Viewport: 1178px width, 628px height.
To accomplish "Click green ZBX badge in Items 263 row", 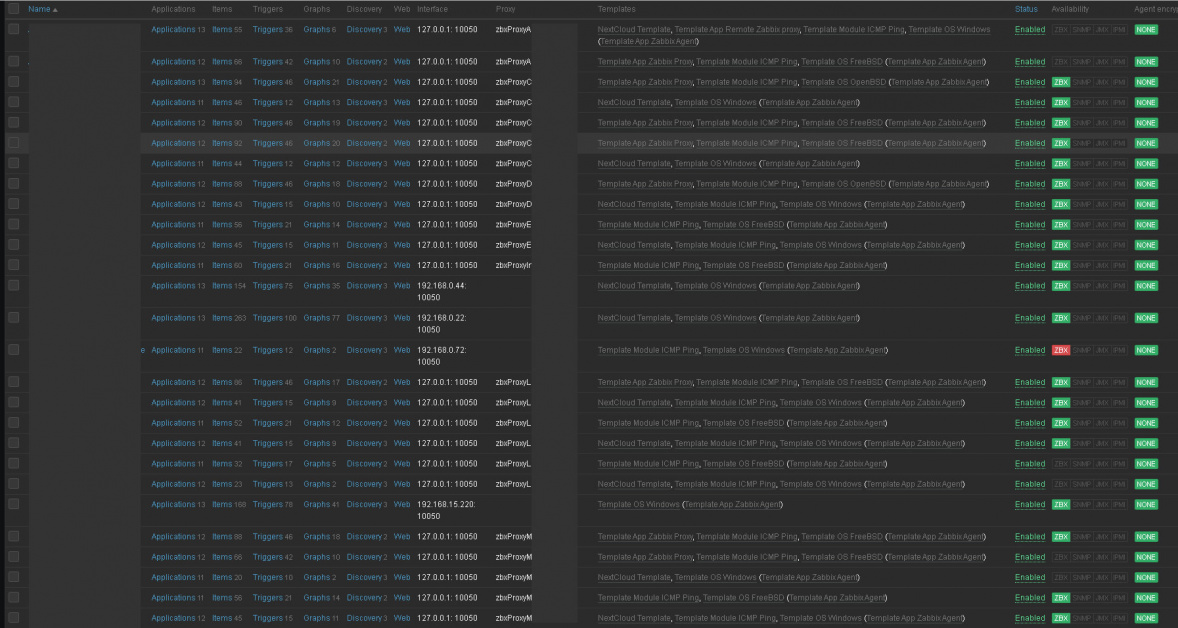I will click(x=1061, y=318).
